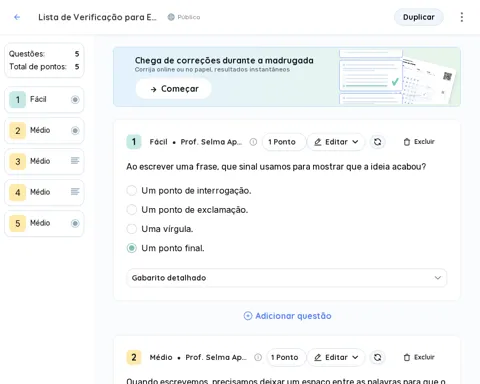Open the Editar dropdown on question 1
This screenshot has height=384, width=480.
pos(336,142)
